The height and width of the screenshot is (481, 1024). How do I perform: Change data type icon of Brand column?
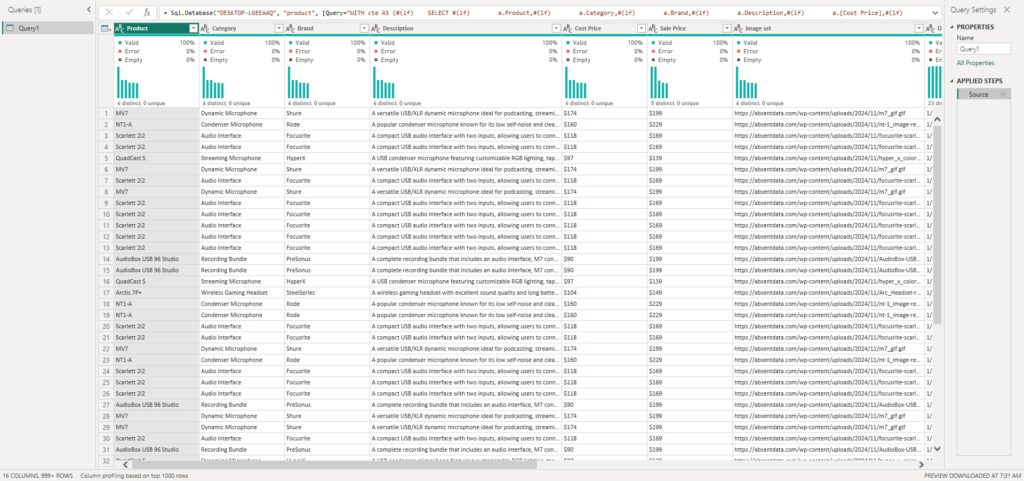click(x=291, y=29)
